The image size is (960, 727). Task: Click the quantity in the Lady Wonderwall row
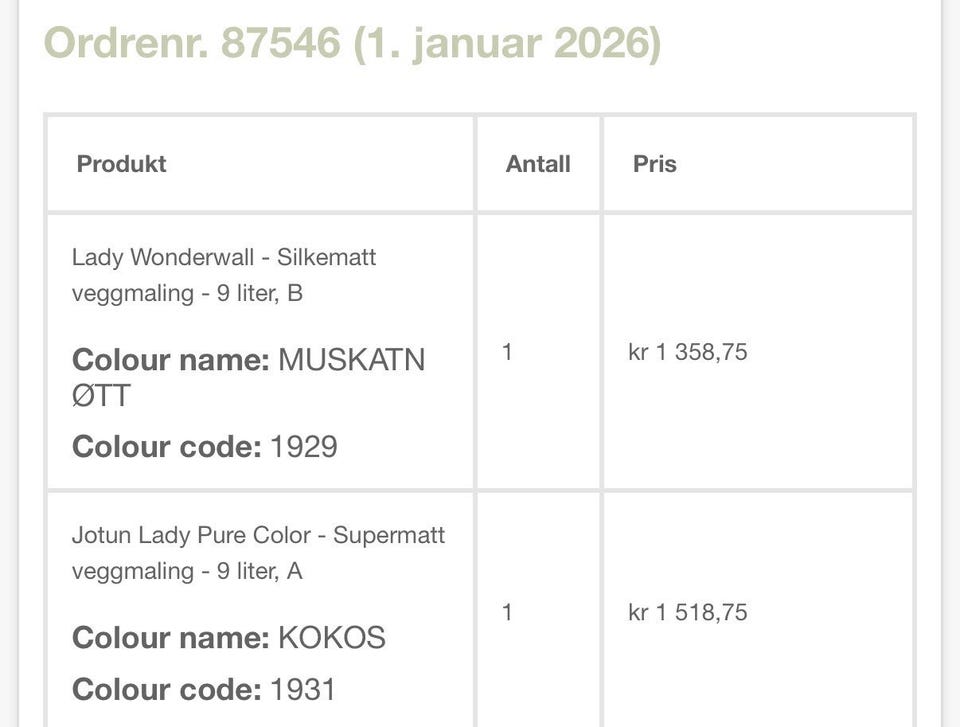(507, 352)
